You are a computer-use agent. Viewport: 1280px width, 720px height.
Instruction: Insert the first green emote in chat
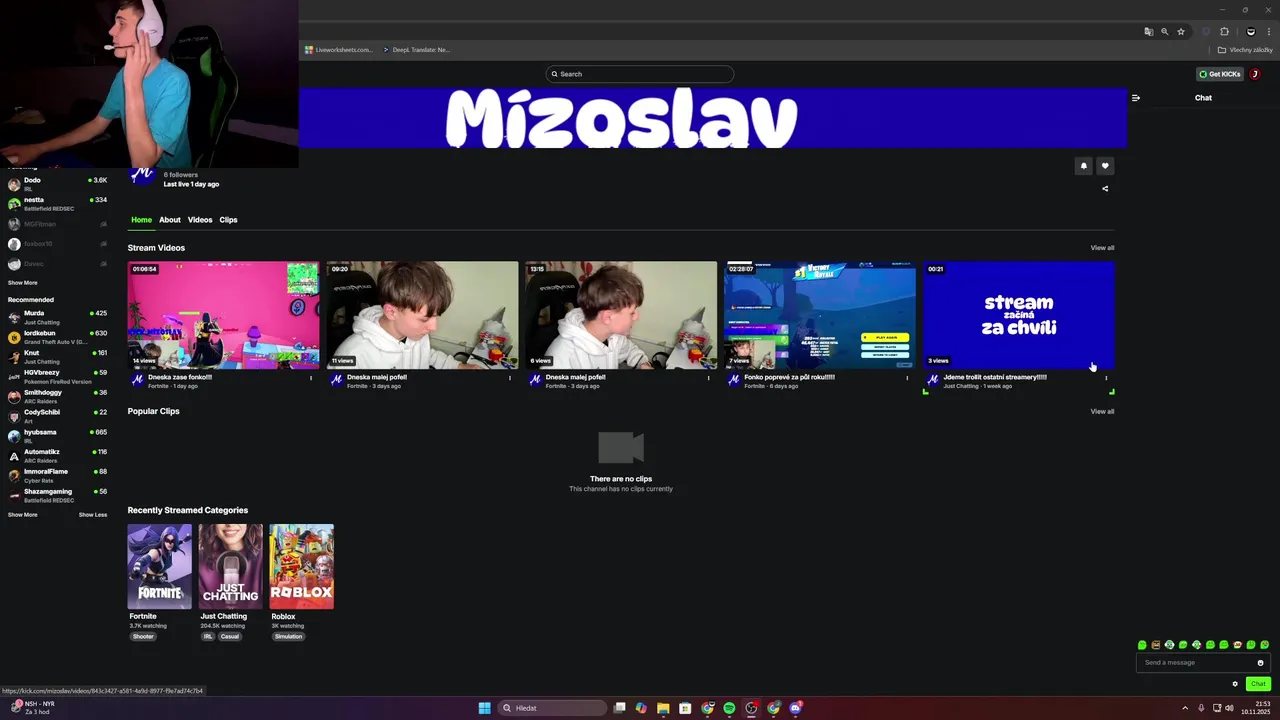pos(1142,645)
